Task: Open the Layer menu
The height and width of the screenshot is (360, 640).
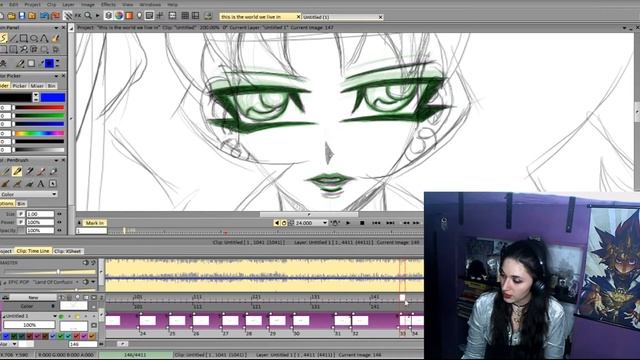Action: point(68,4)
